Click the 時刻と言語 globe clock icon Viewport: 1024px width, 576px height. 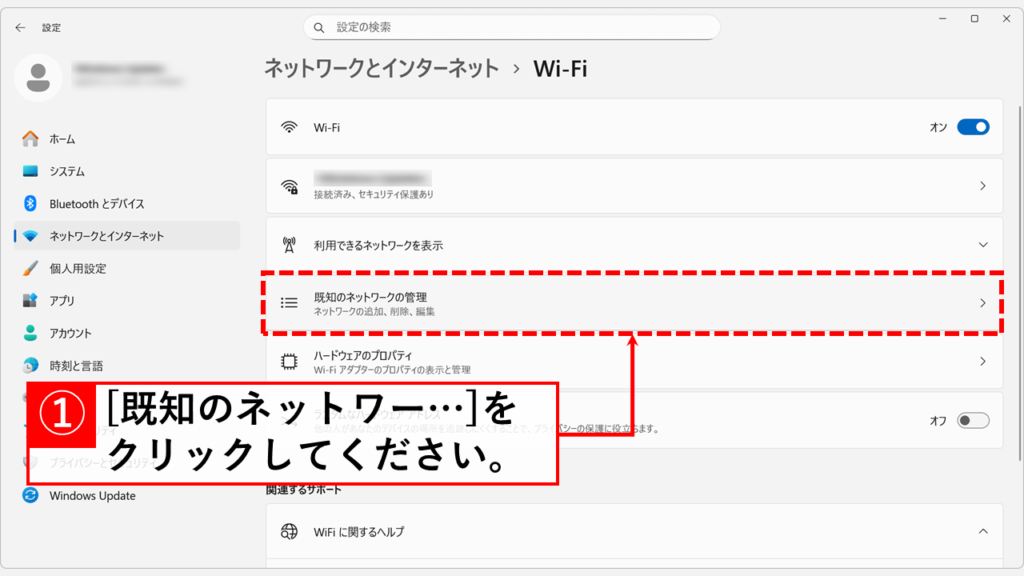30,366
